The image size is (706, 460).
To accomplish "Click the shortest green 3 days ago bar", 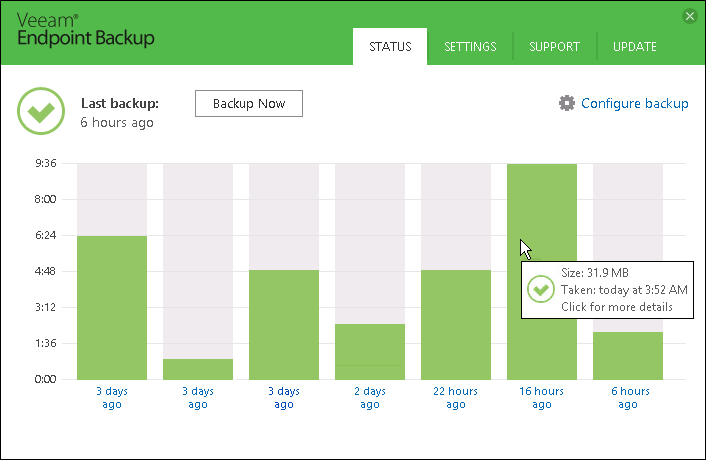I will tap(198, 369).
